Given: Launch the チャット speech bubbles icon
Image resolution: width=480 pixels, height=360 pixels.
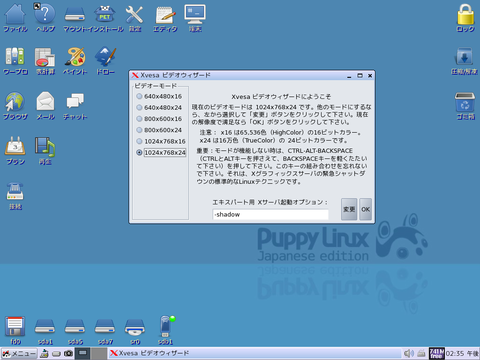Looking at the screenshot, I should coord(75,101).
